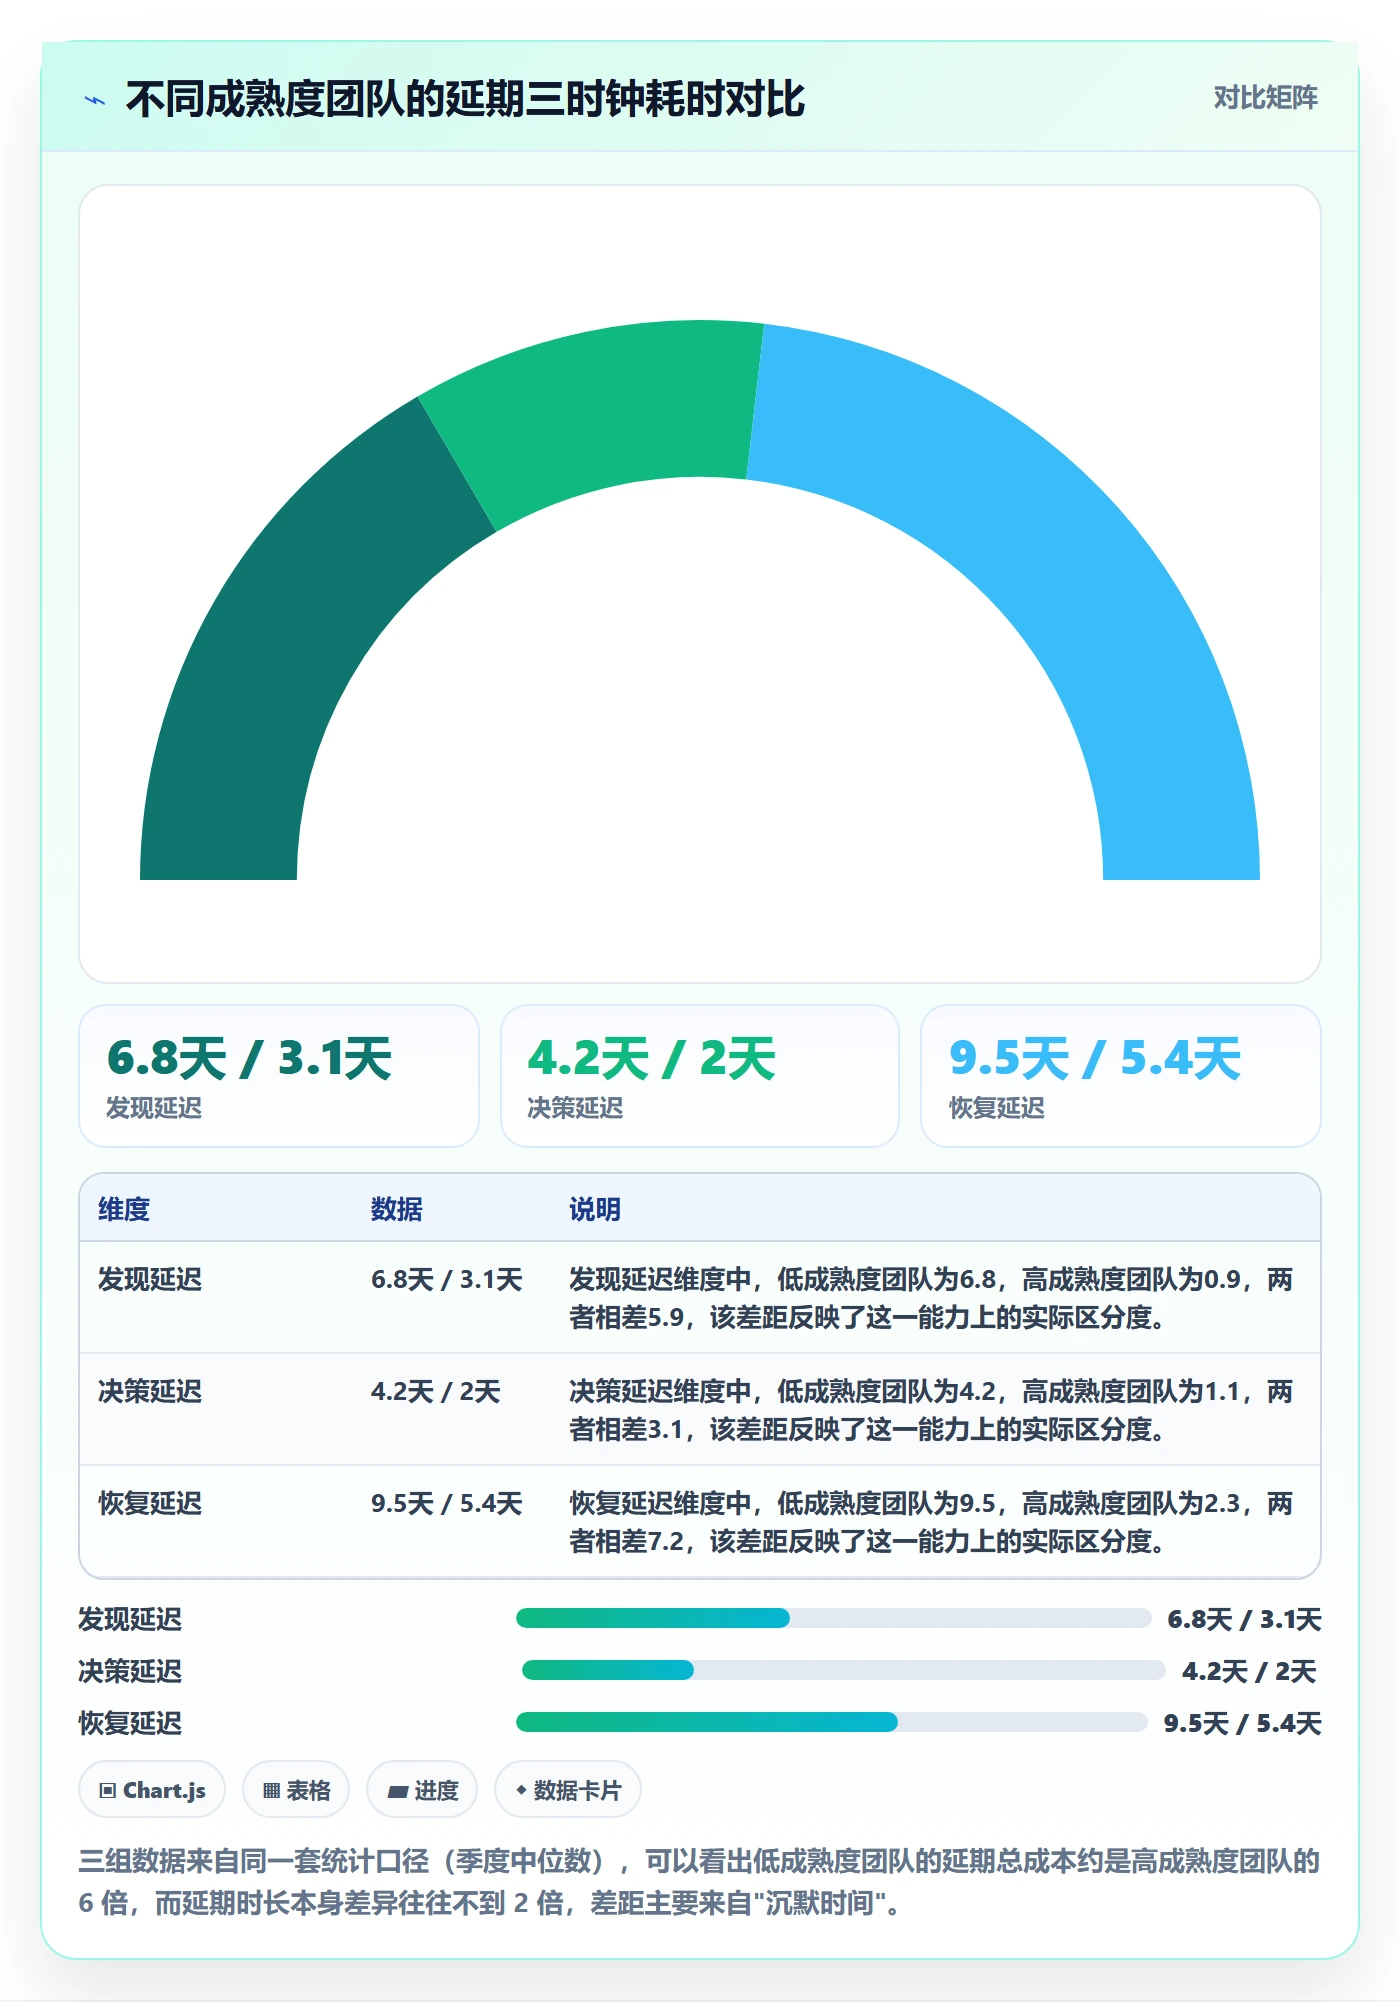Click the 恢复延迟 progress bar

832,1722
